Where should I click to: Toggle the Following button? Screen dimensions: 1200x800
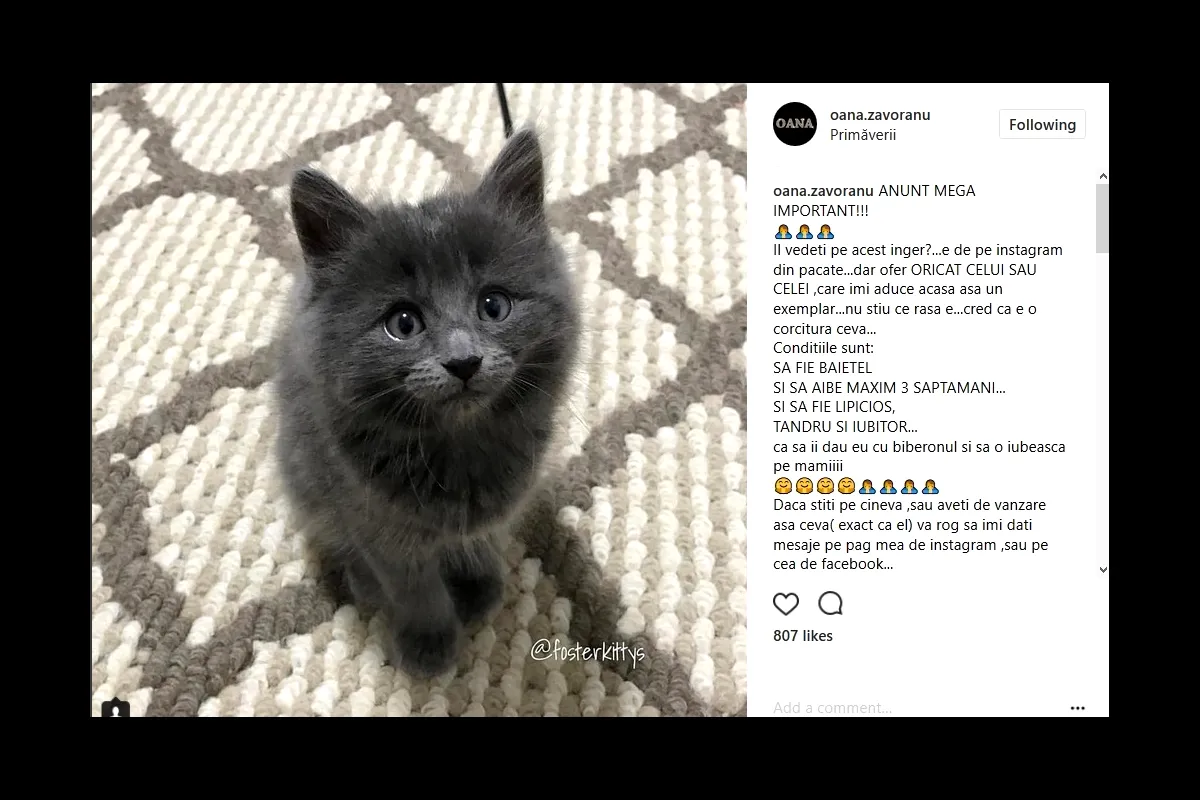[x=1042, y=124]
